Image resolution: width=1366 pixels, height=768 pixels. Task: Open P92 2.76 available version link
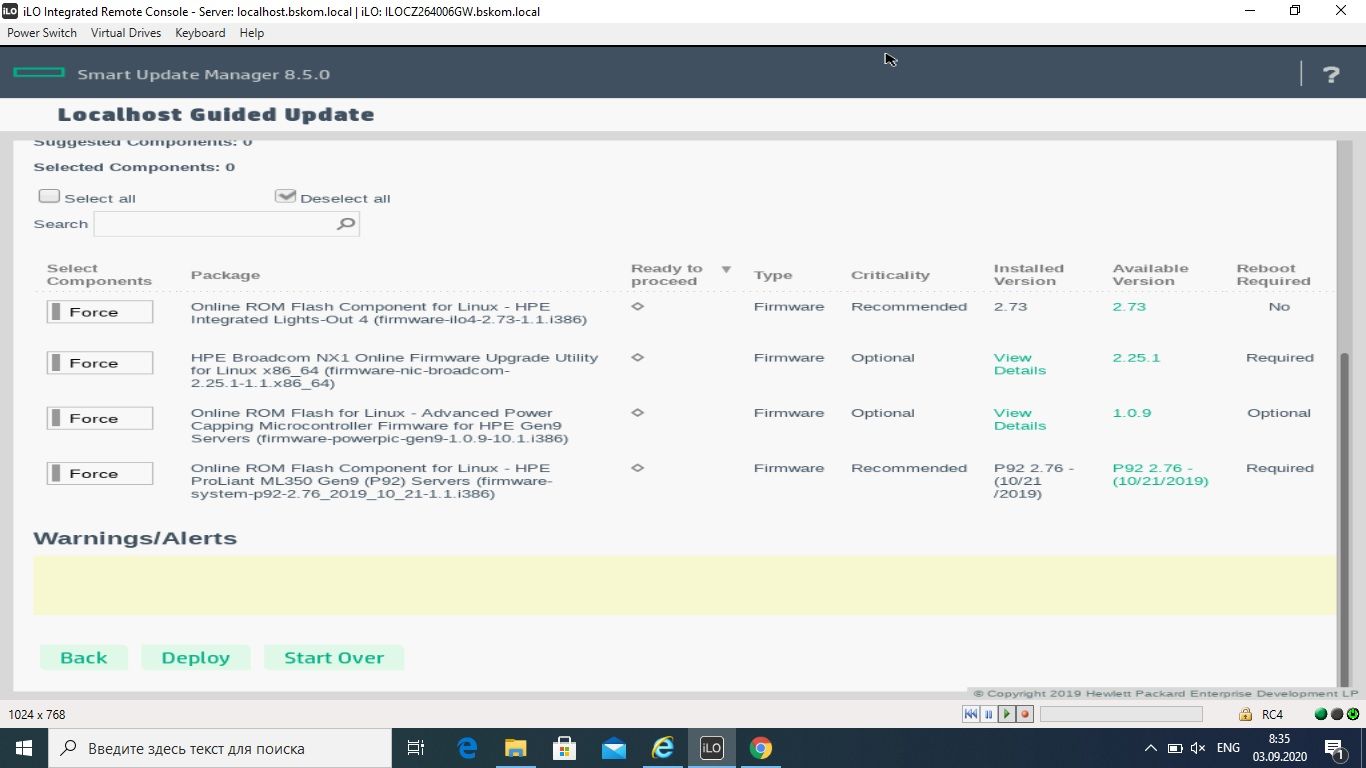1160,474
